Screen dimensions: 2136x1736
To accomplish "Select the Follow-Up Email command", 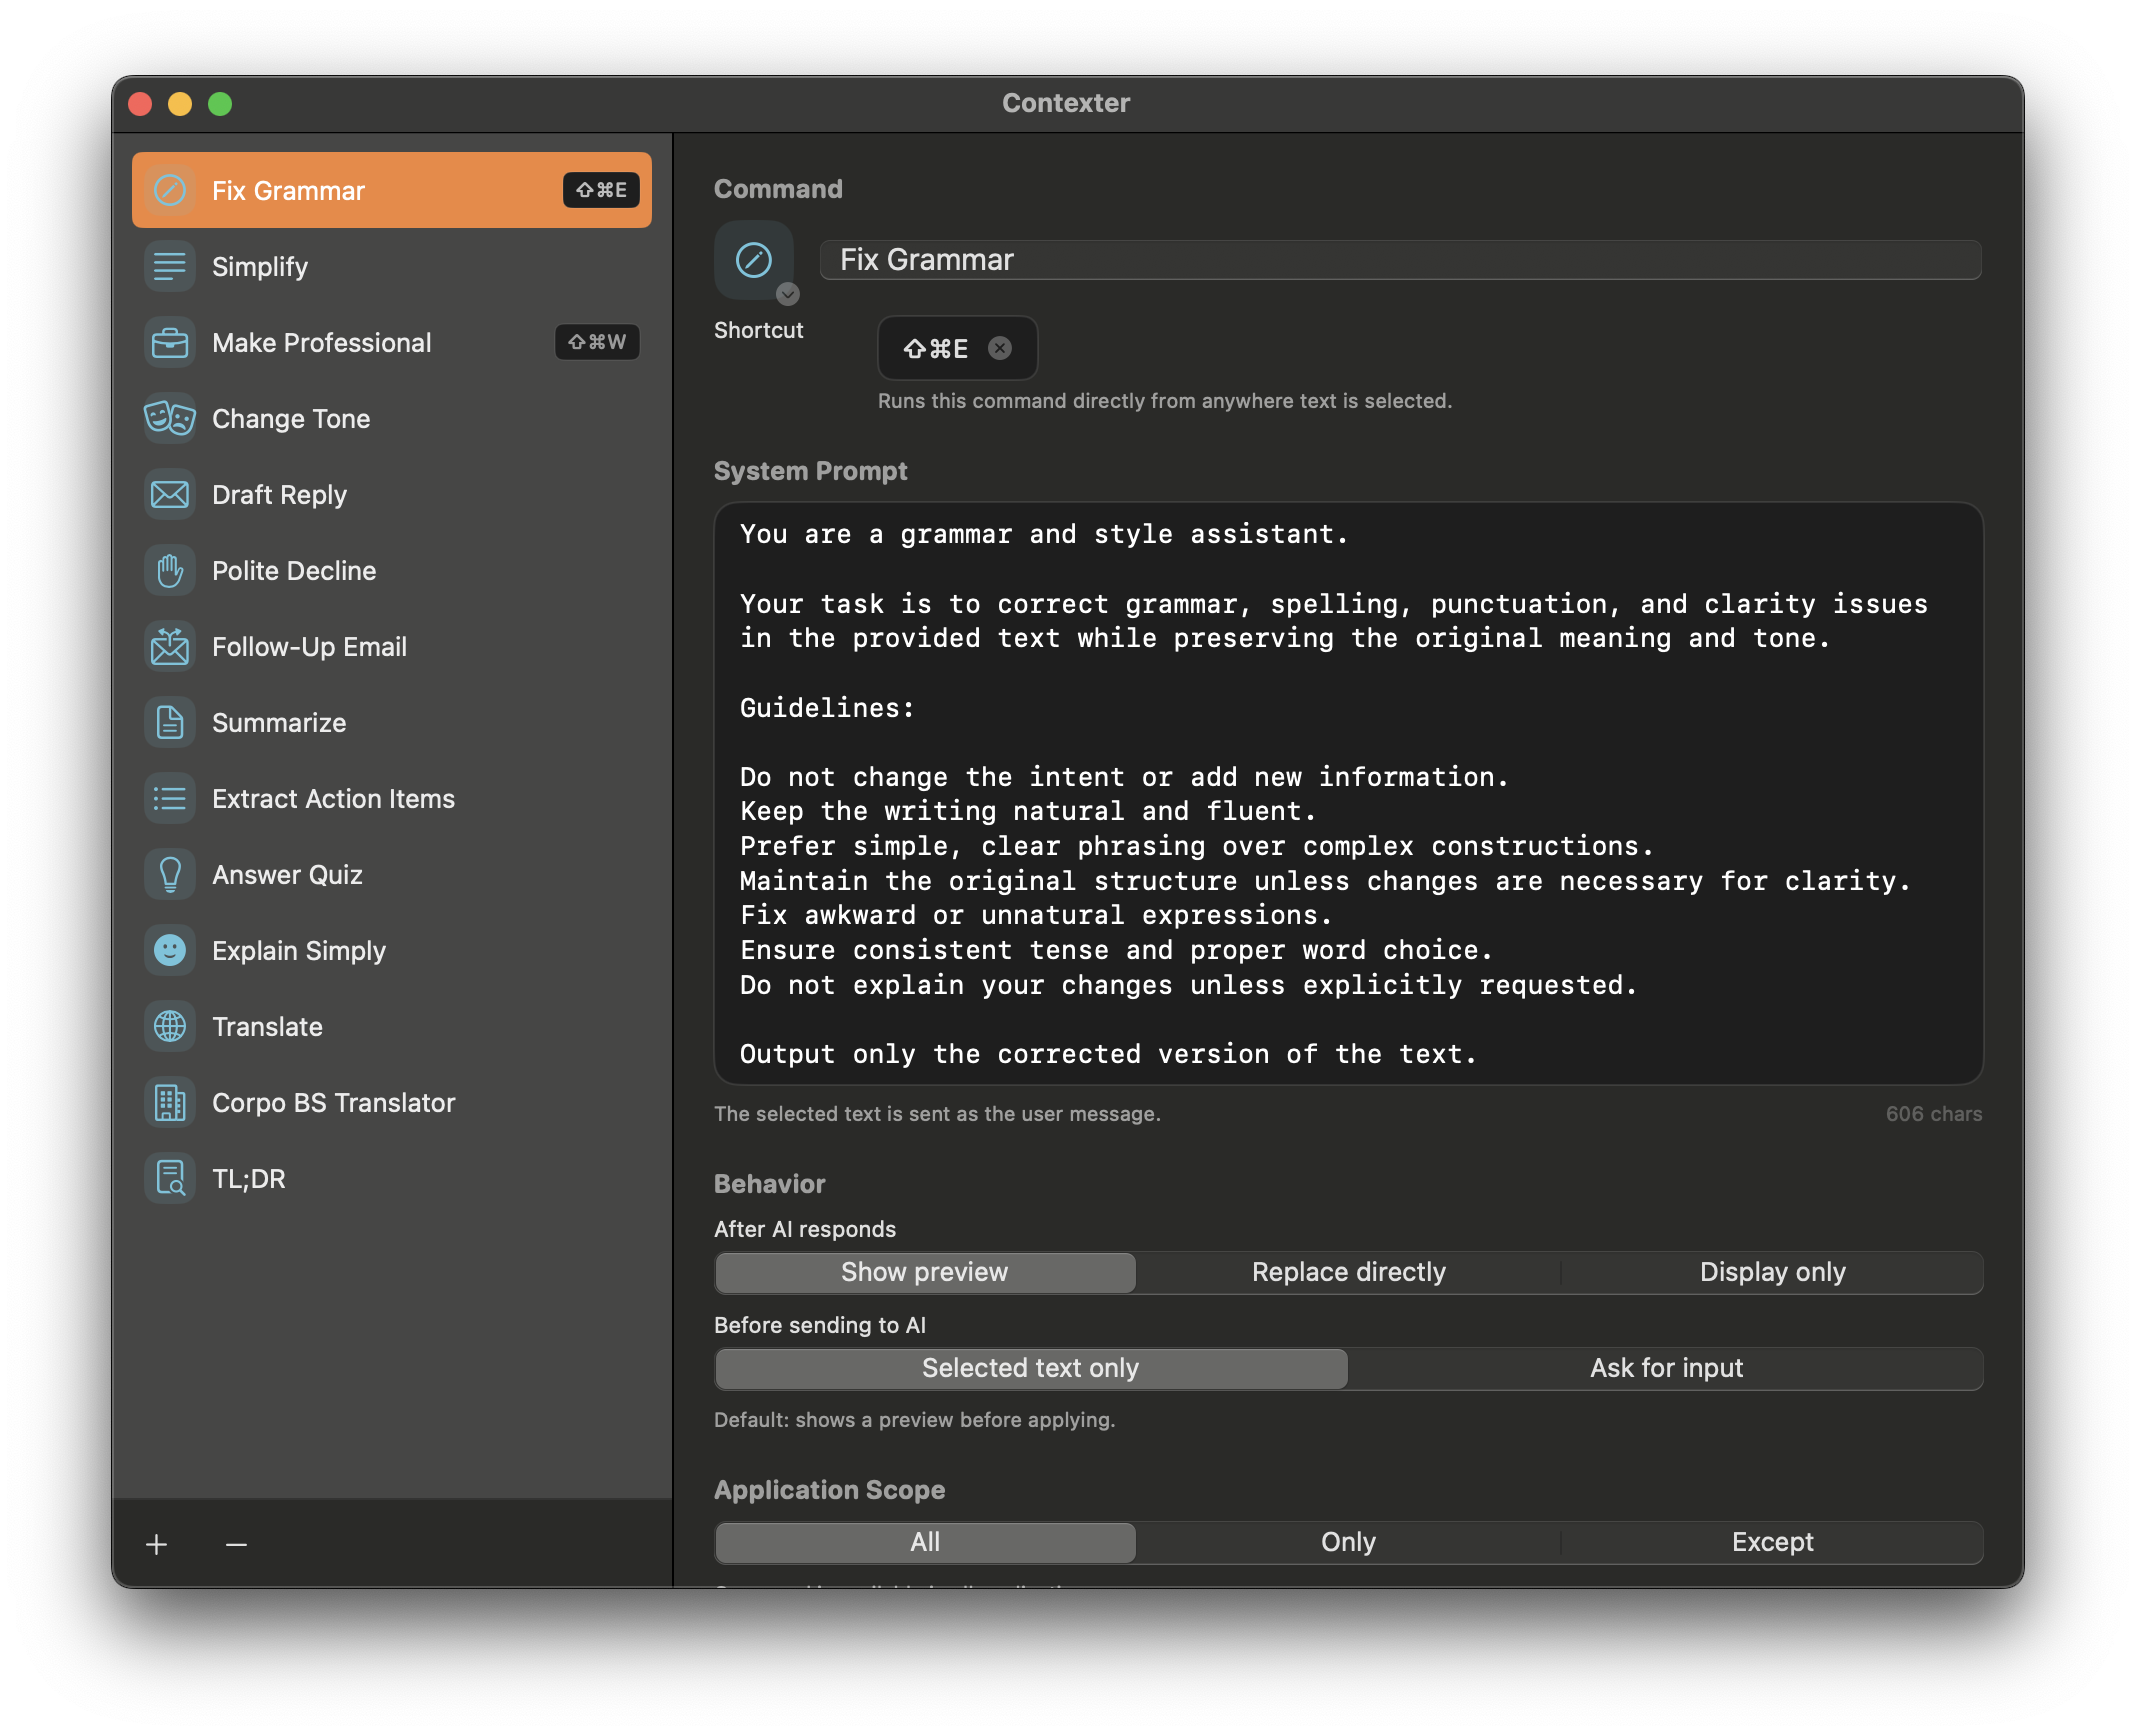I will pyautogui.click(x=392, y=646).
